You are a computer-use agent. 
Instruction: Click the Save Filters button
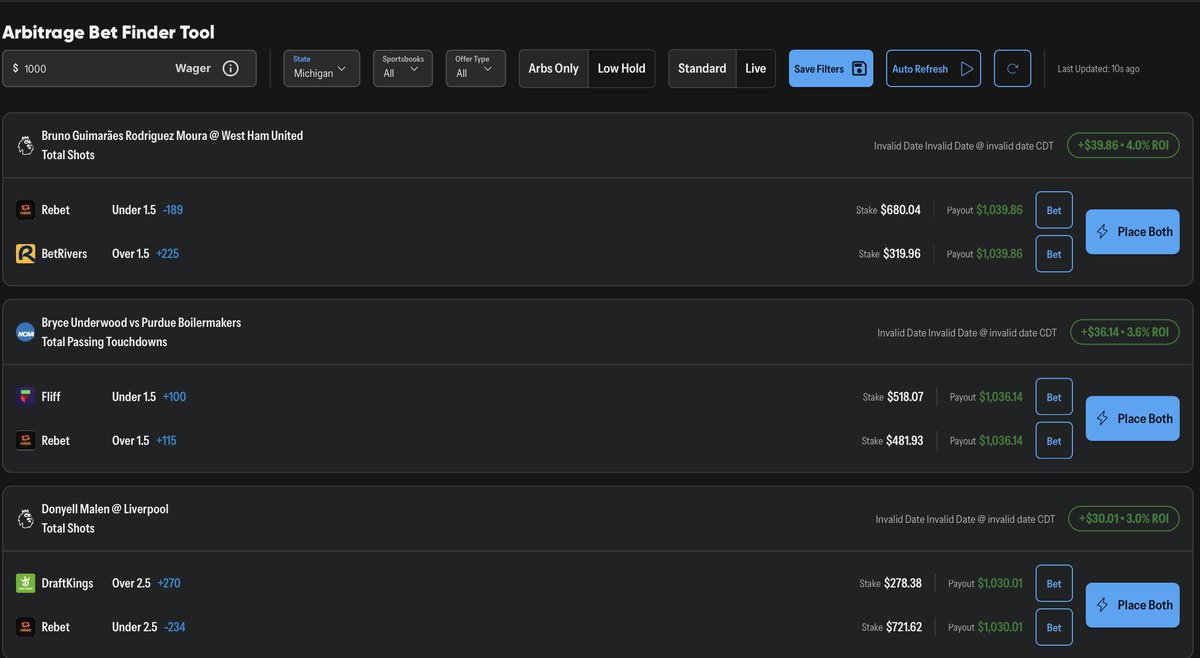[x=831, y=69]
